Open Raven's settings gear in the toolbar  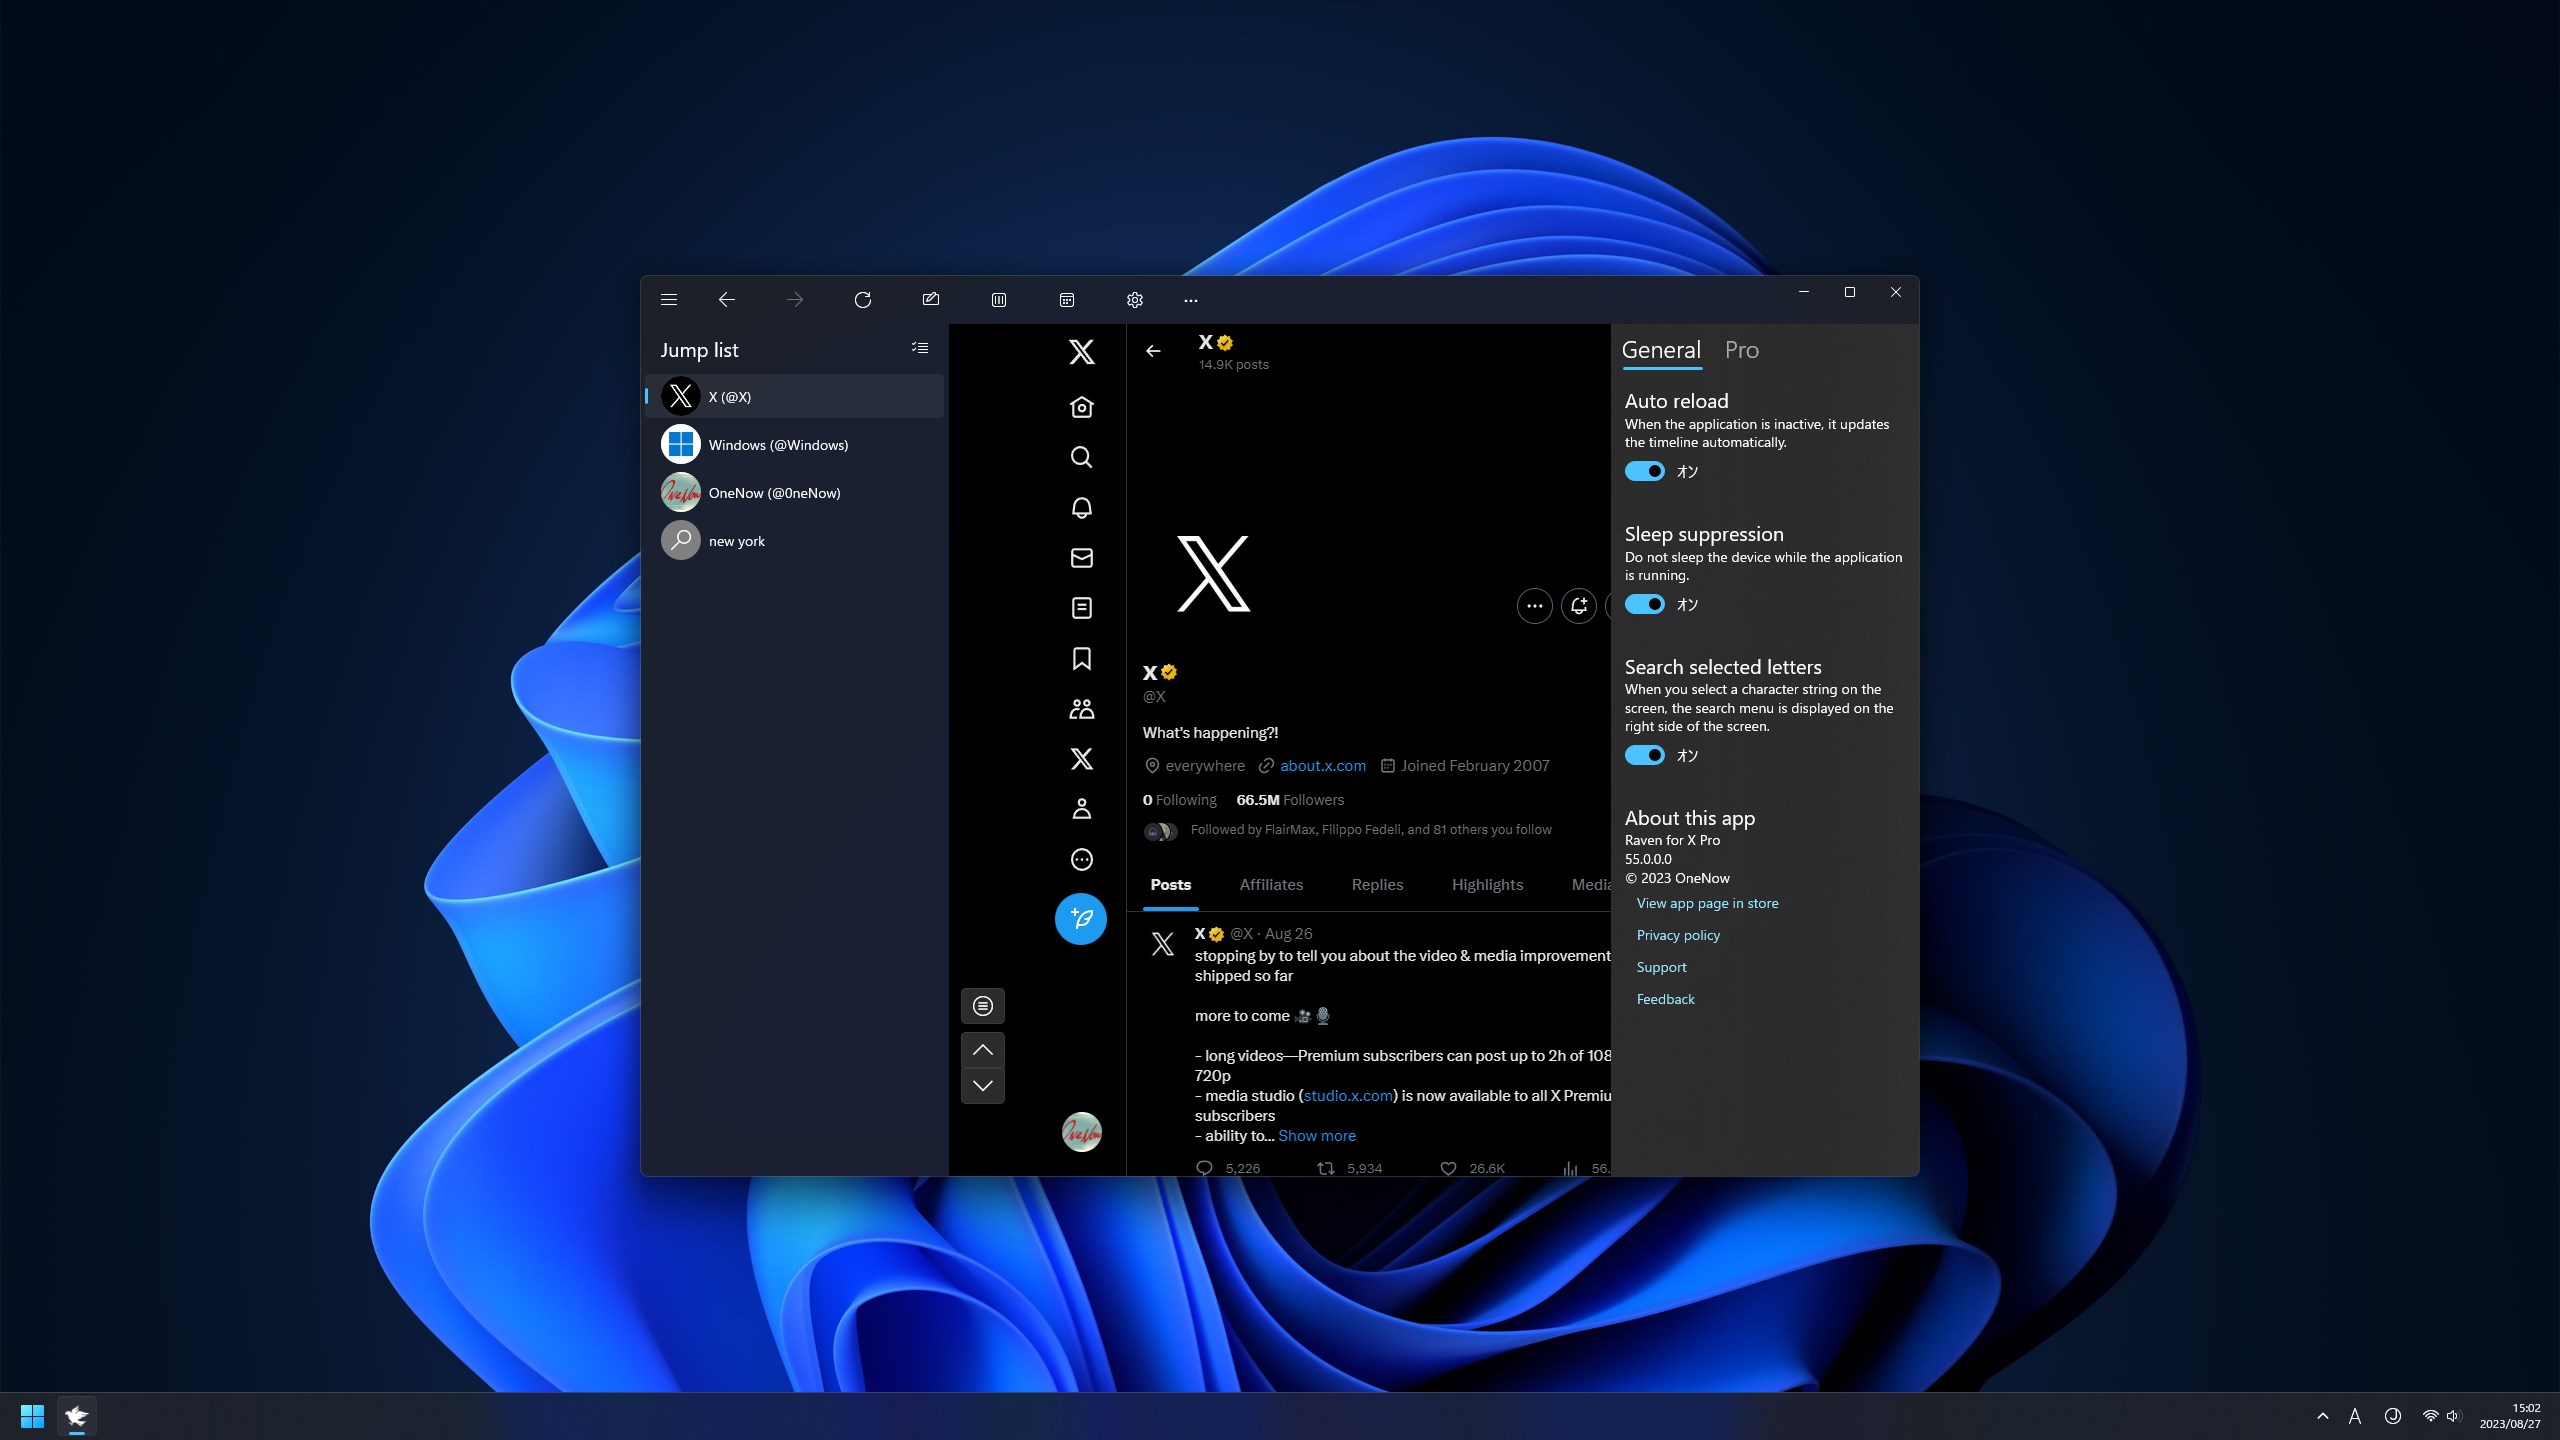click(1134, 299)
